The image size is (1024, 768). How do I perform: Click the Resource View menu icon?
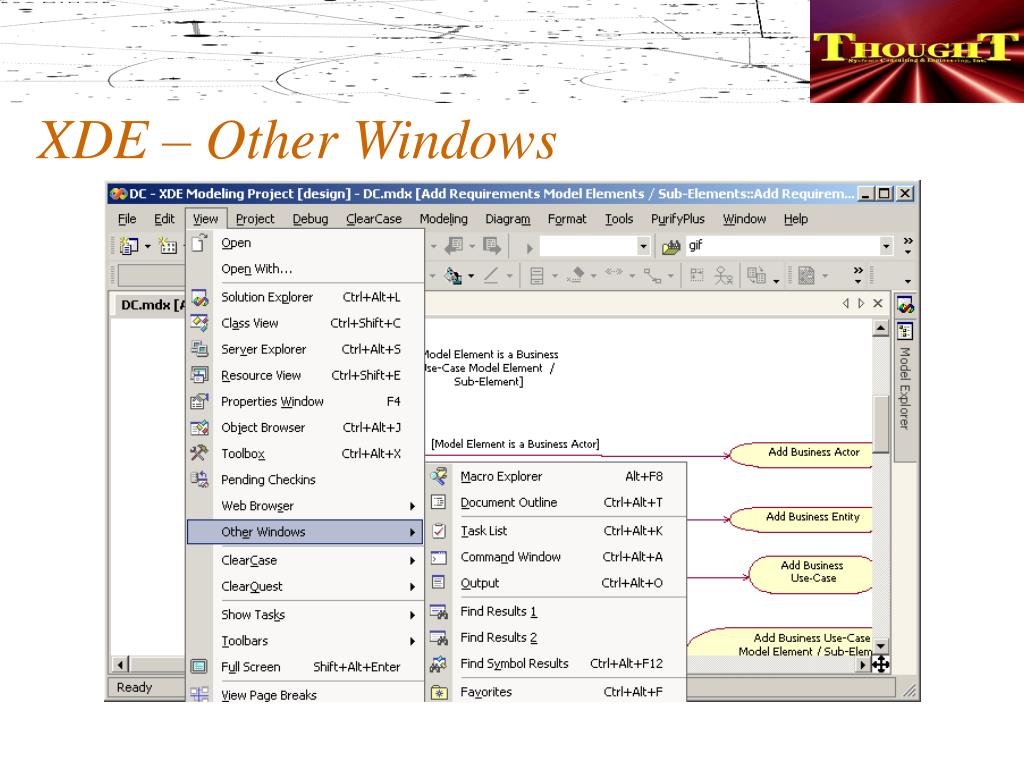tap(199, 375)
